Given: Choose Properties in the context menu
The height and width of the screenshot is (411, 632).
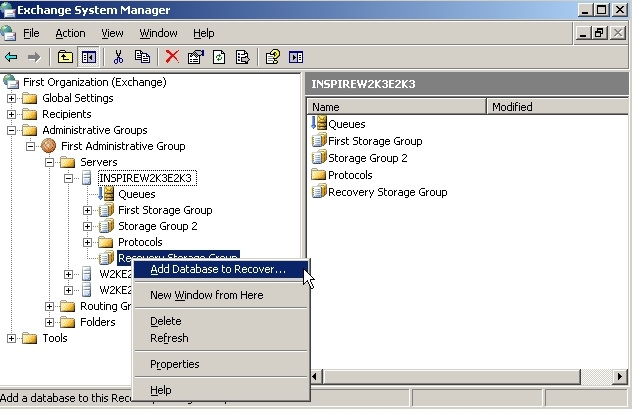Looking at the screenshot, I should click(x=221, y=364).
